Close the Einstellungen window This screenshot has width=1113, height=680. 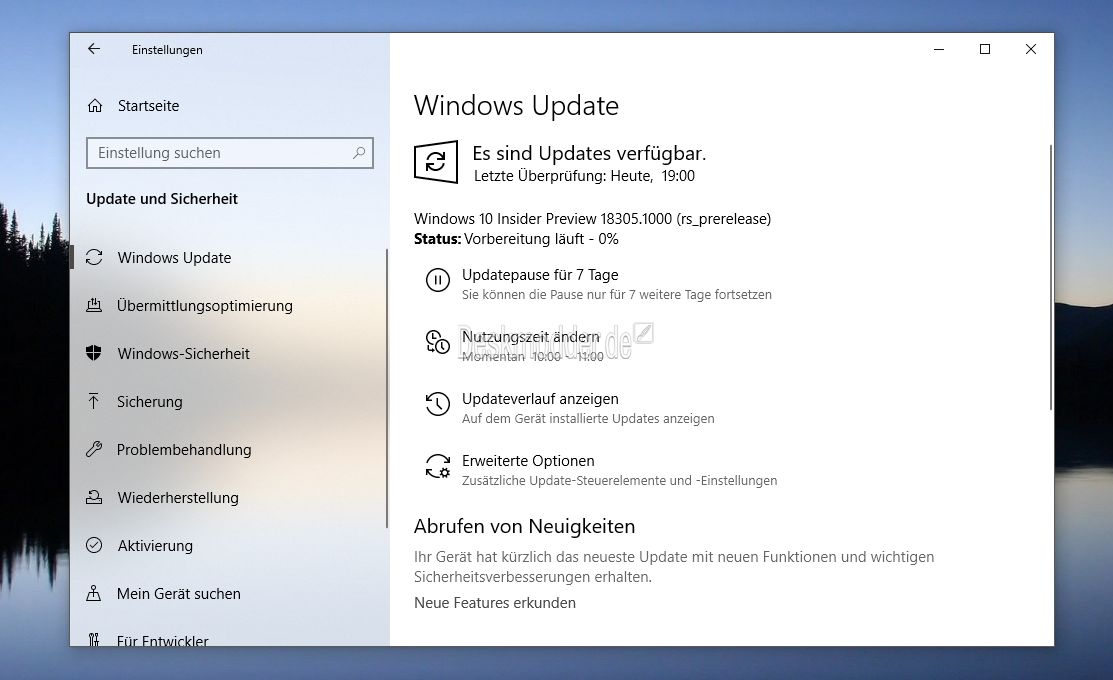1031,49
